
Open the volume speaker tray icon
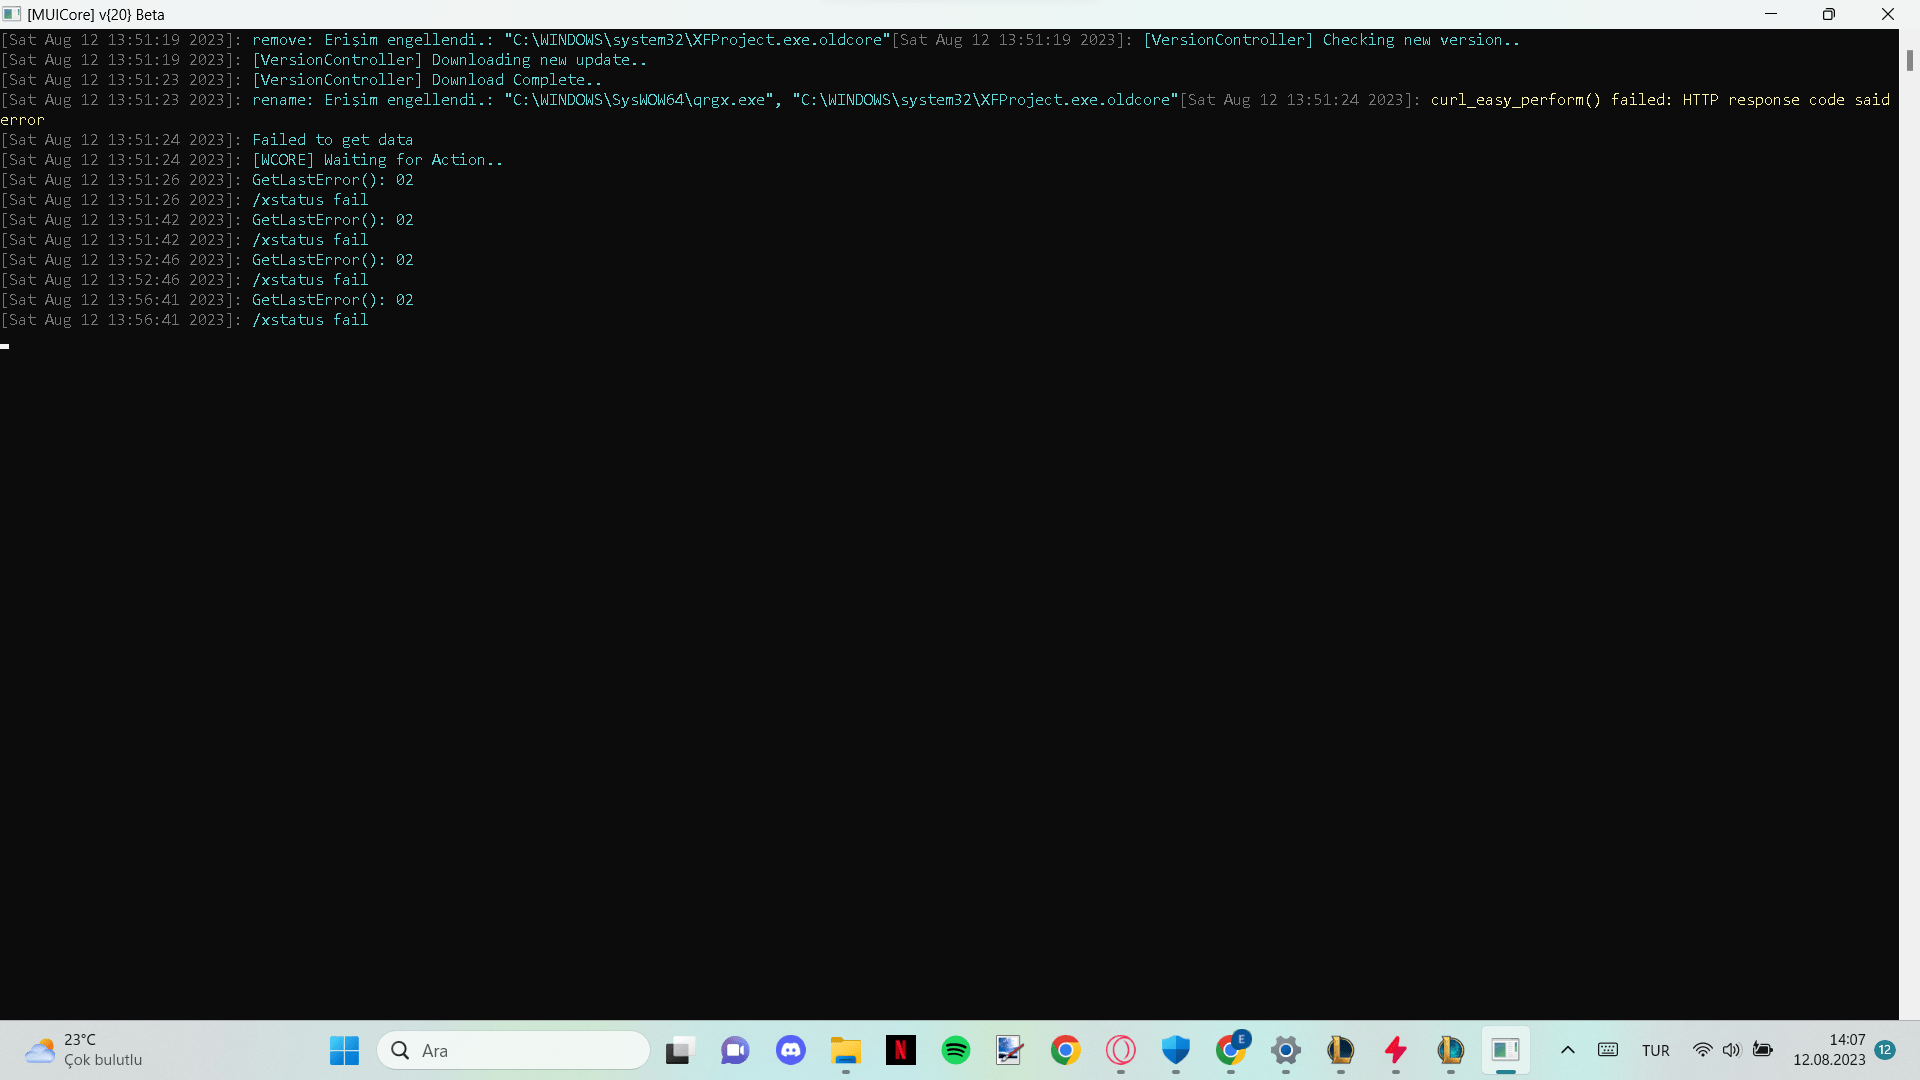pyautogui.click(x=1732, y=1050)
